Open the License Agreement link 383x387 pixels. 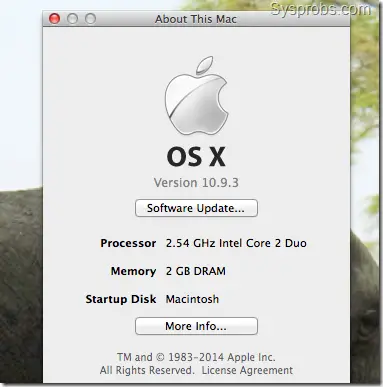tap(247, 370)
